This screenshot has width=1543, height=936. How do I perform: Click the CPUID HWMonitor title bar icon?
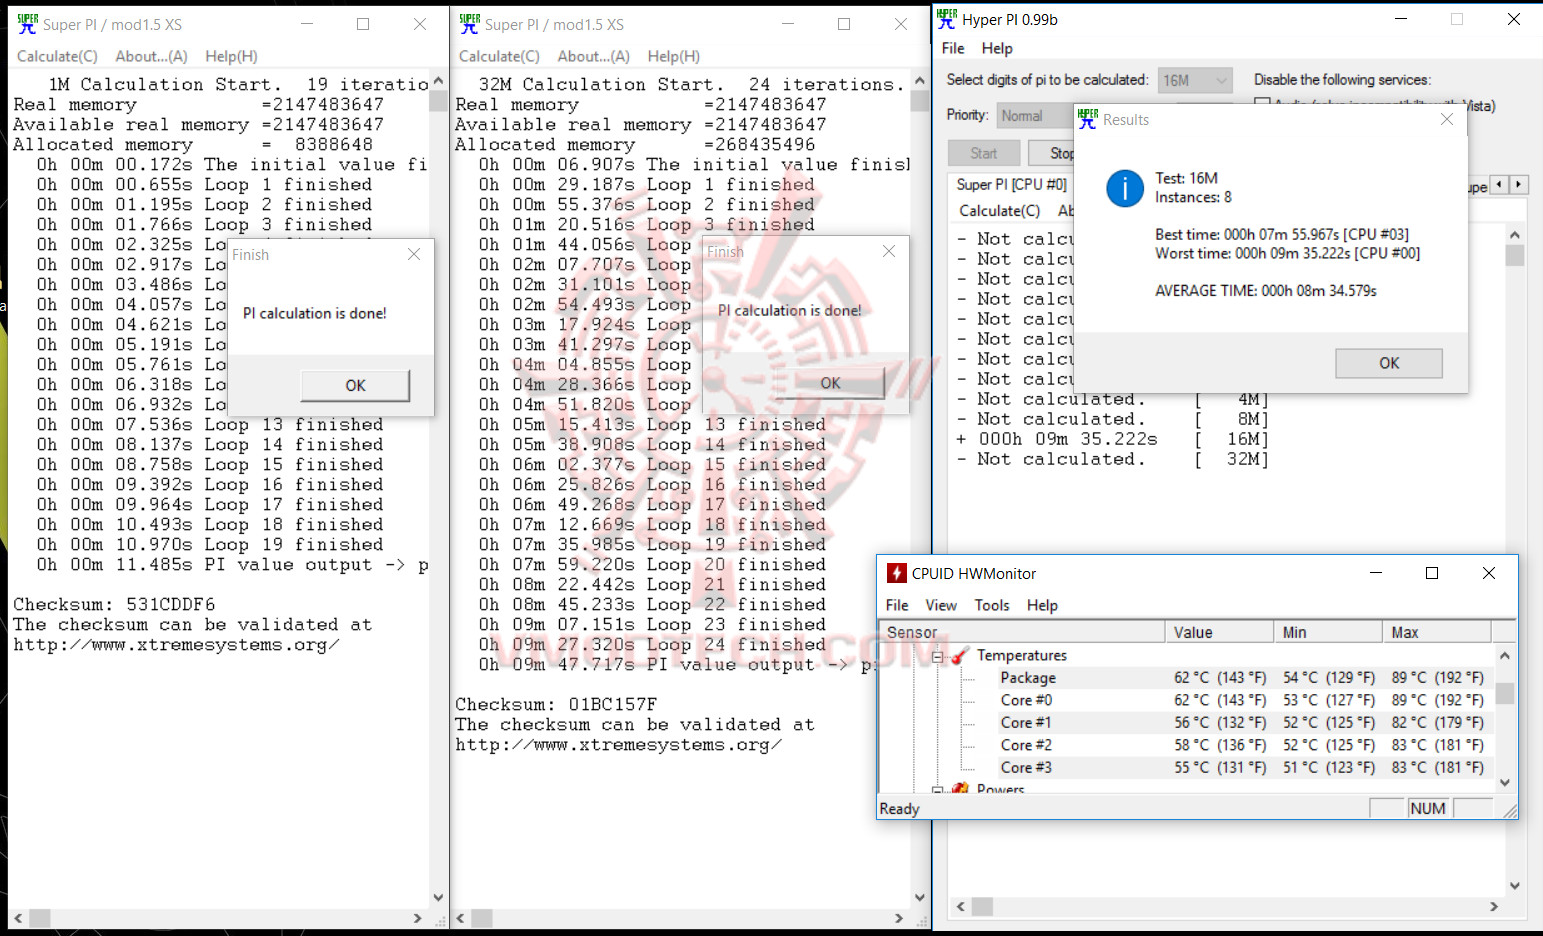coord(897,573)
